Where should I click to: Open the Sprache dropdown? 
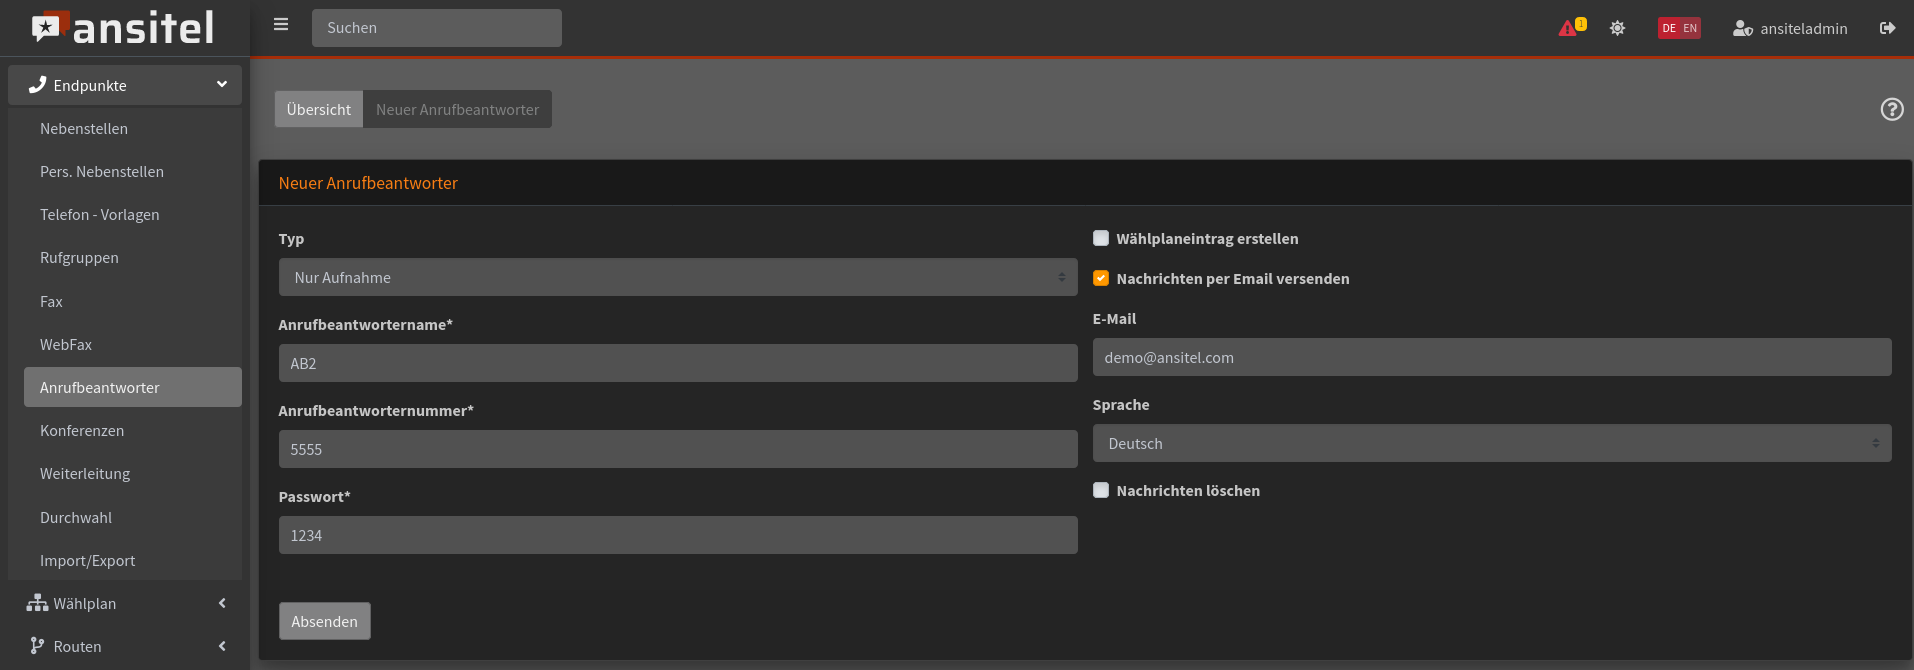pos(1491,443)
